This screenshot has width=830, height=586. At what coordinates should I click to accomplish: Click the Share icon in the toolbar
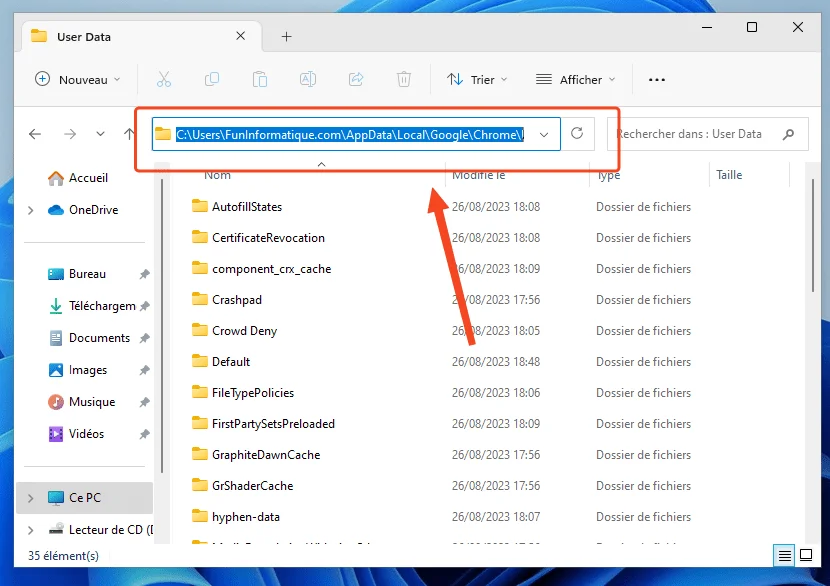[356, 79]
